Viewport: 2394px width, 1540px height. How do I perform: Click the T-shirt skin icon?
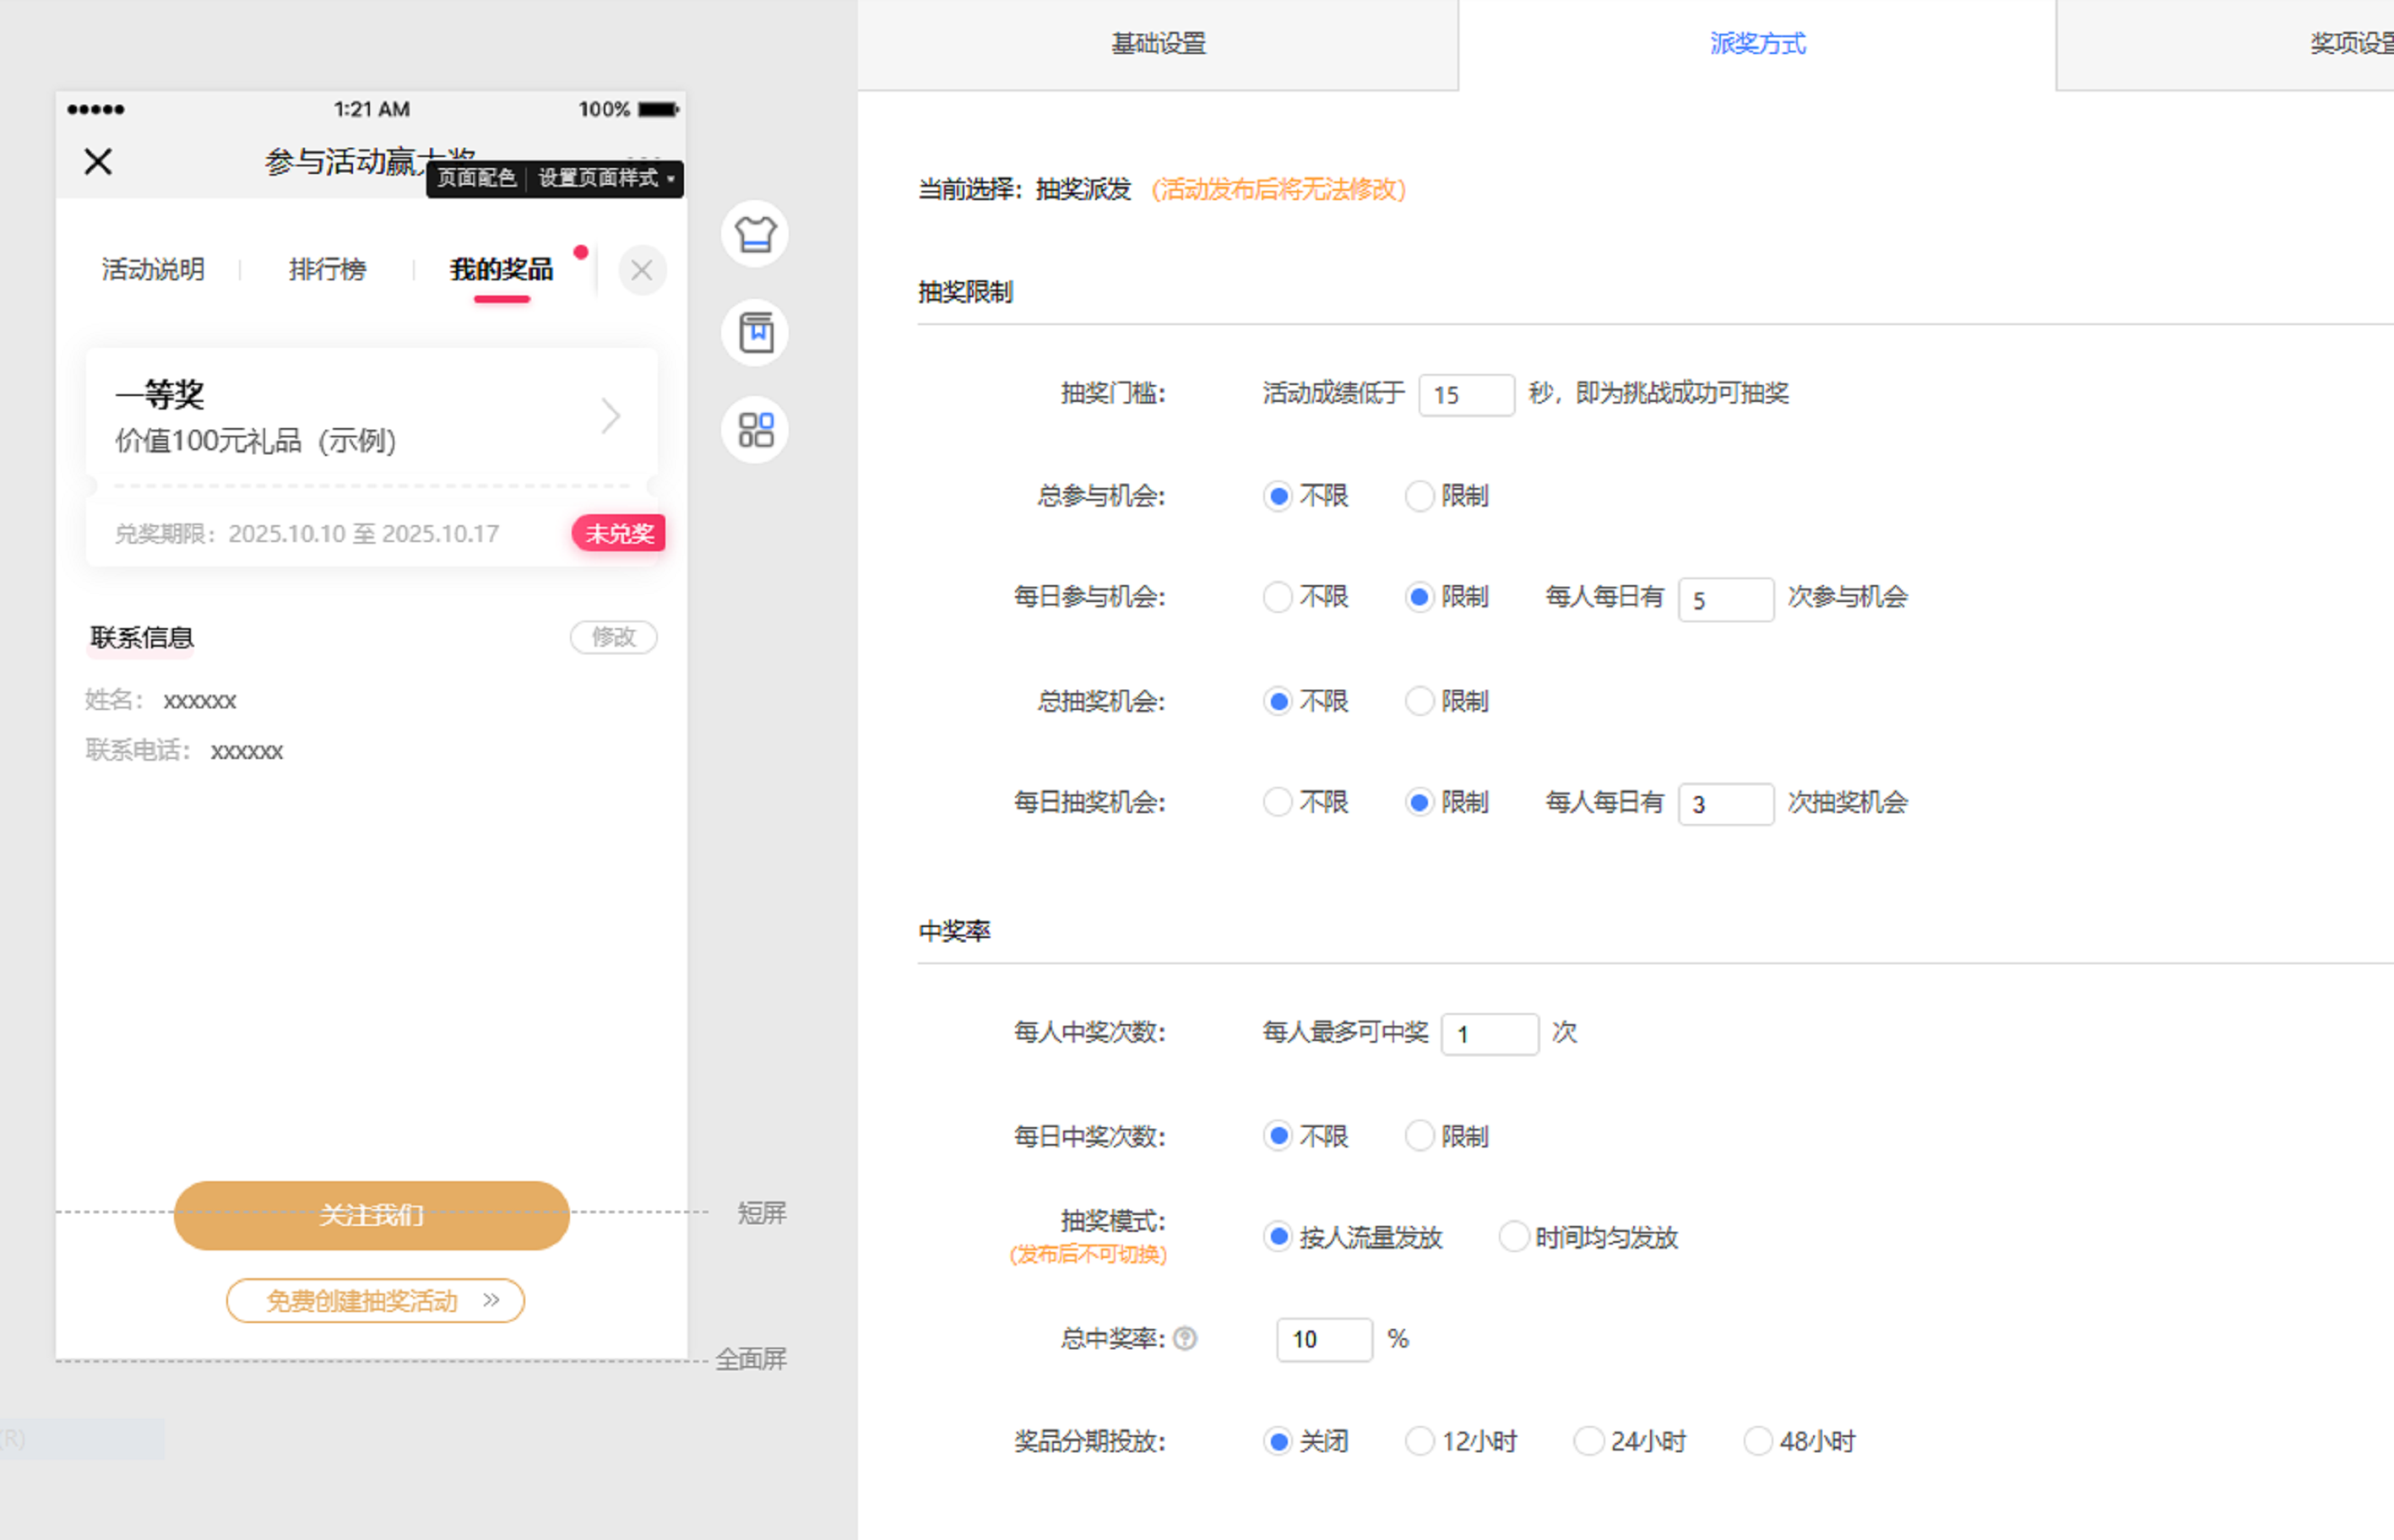coord(755,235)
